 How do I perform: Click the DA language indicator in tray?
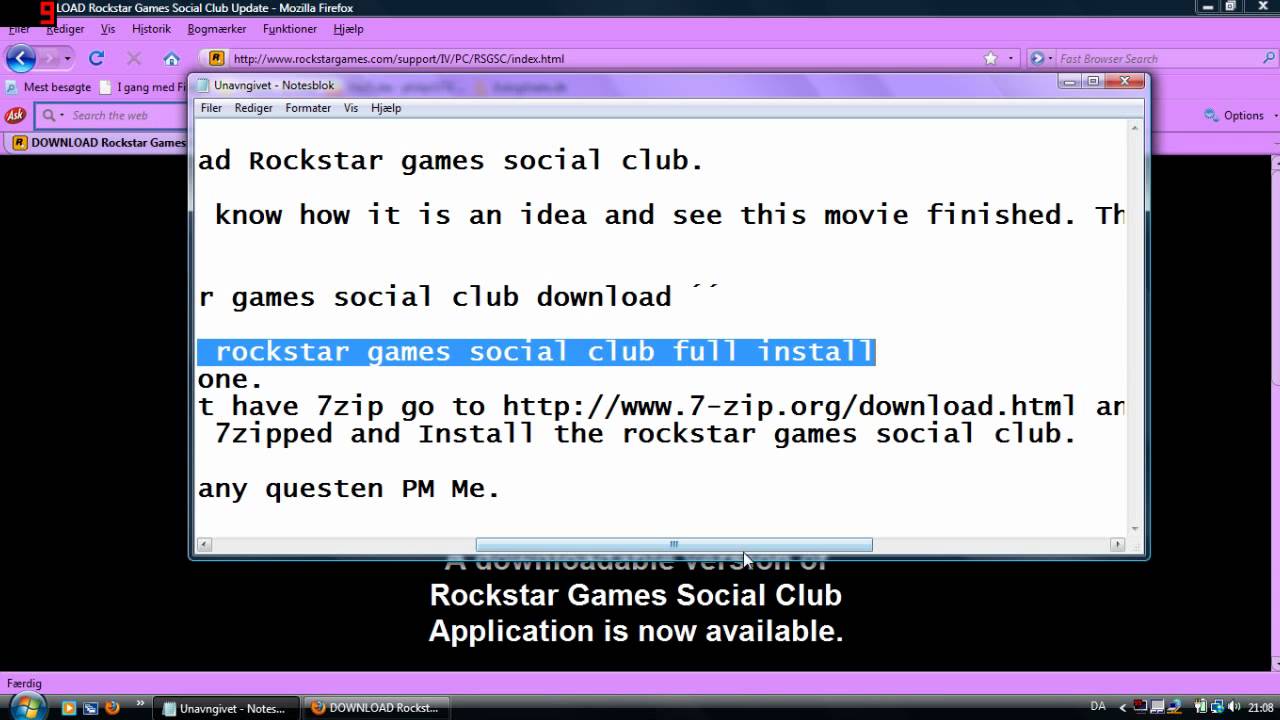tap(1098, 707)
